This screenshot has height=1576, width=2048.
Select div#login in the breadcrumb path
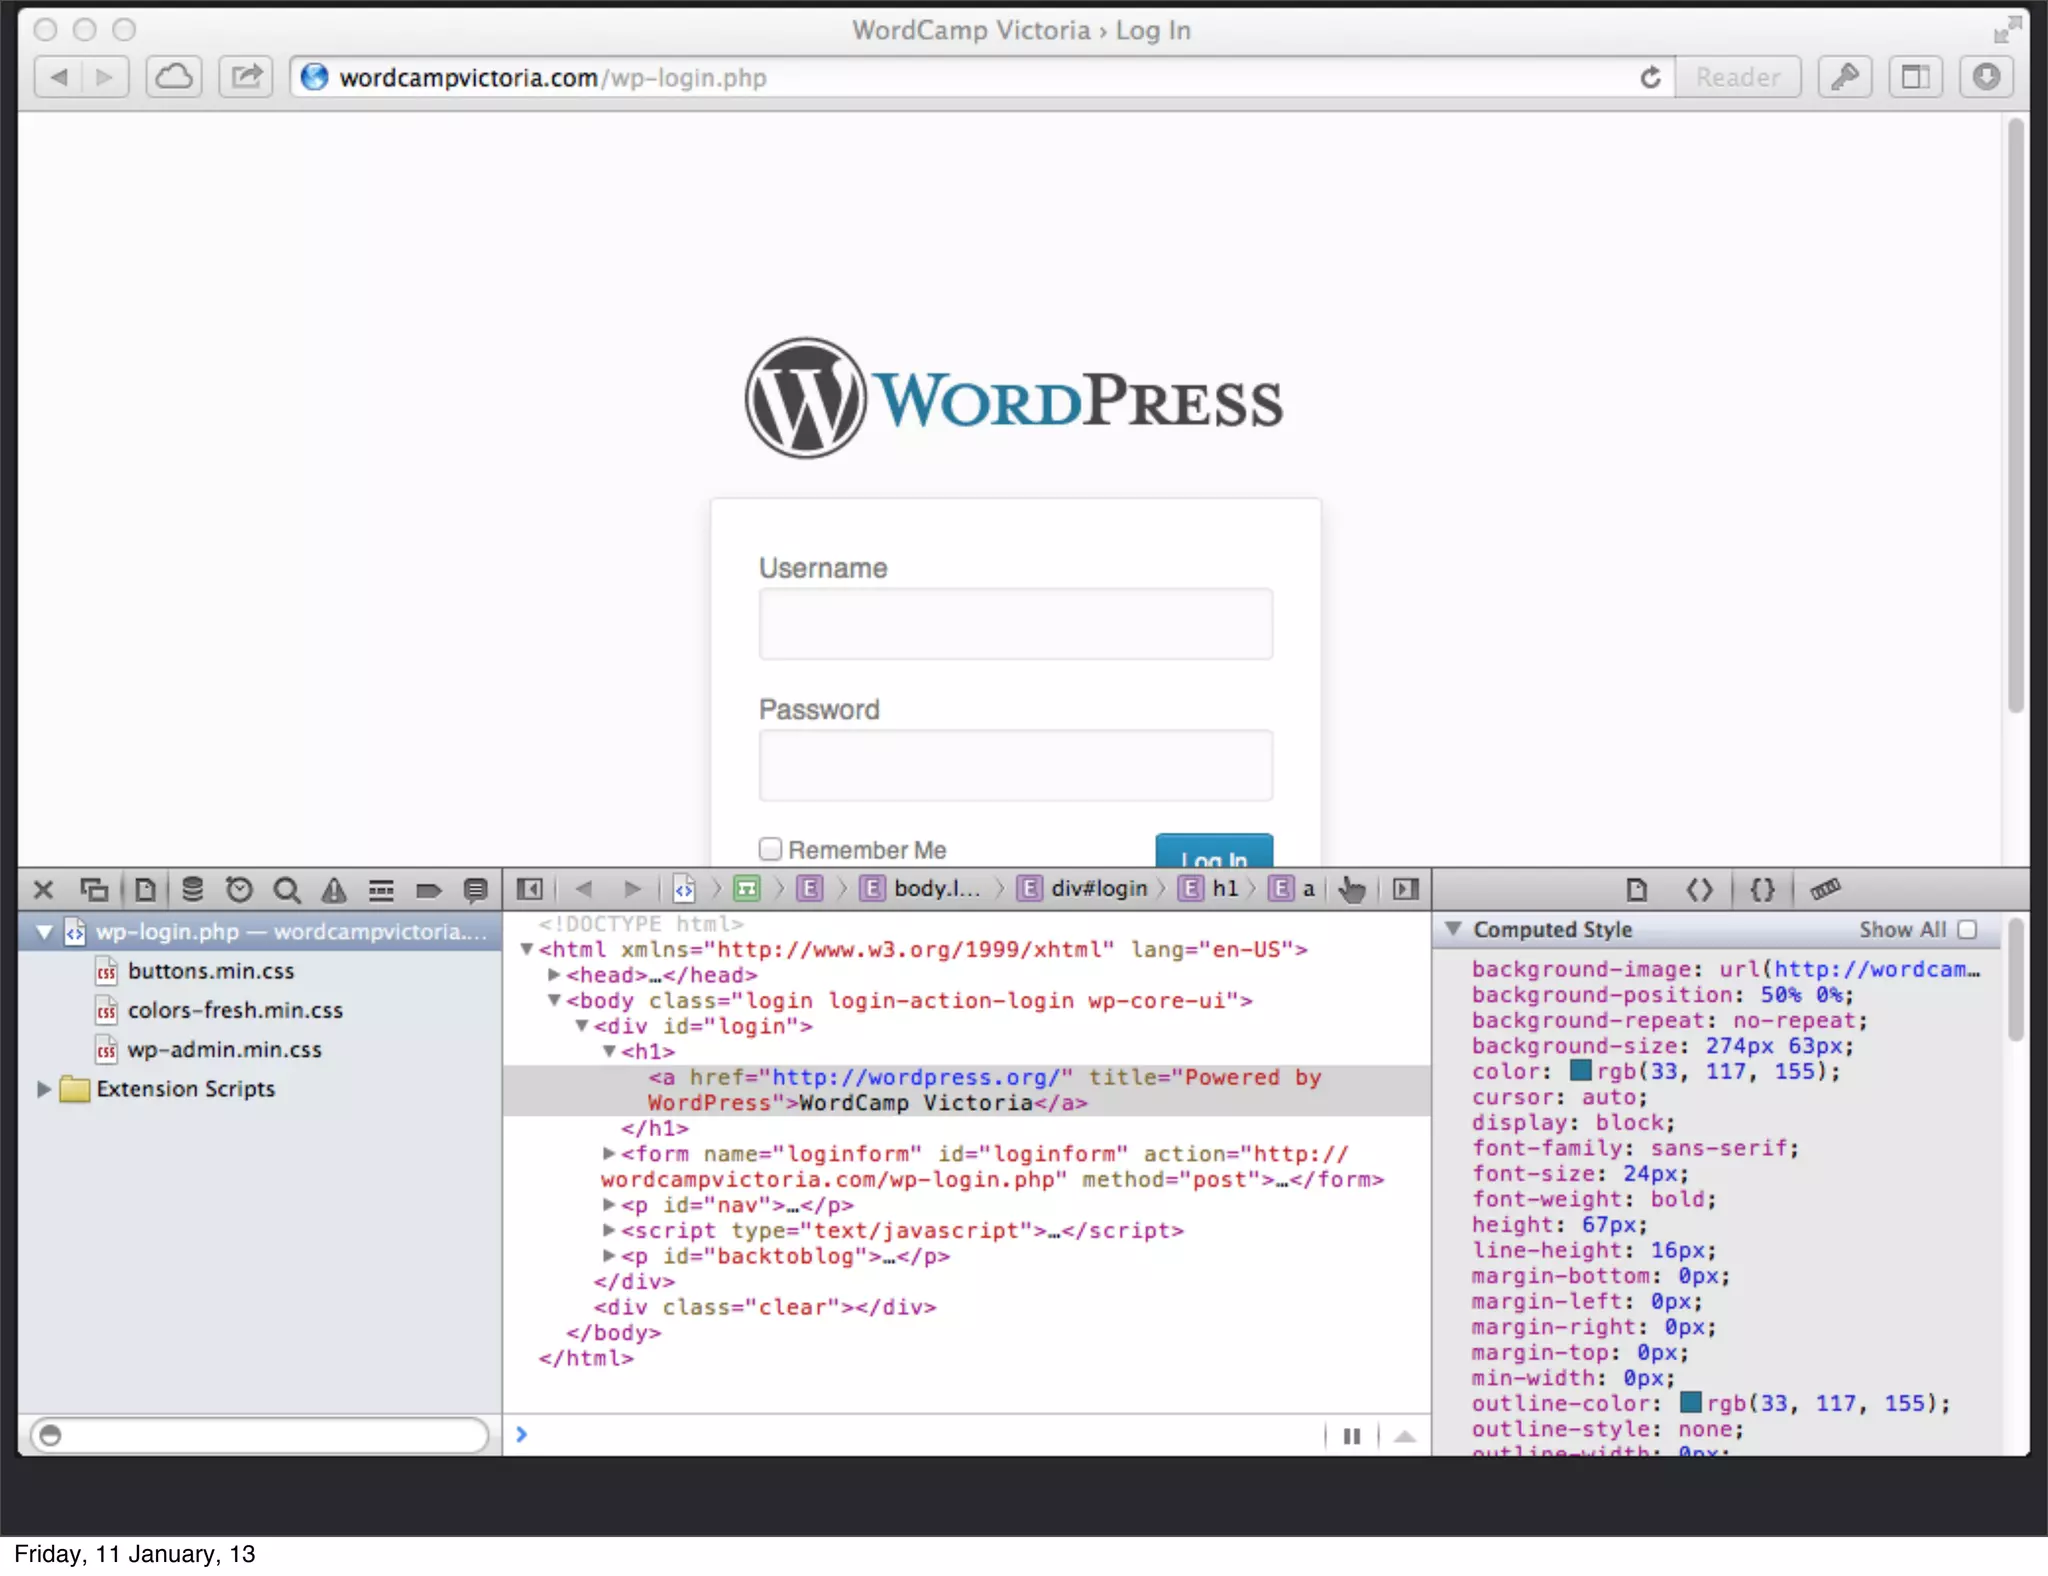tap(1098, 889)
